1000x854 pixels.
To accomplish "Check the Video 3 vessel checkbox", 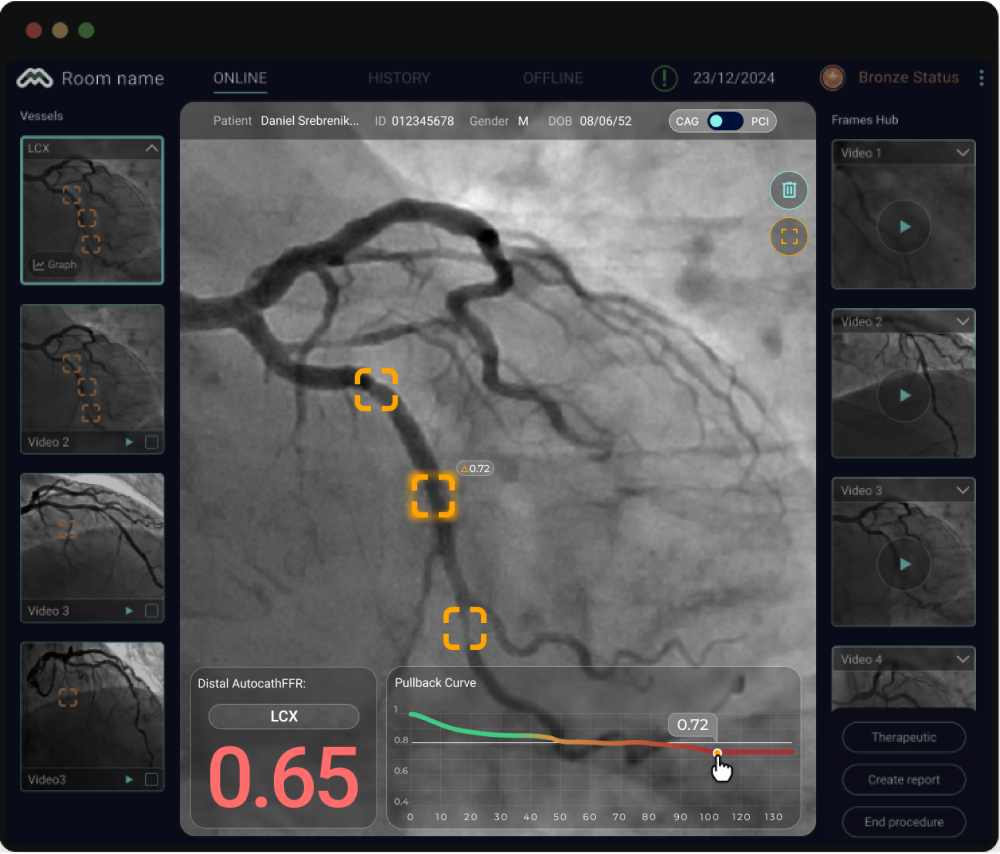I will pyautogui.click(x=151, y=611).
